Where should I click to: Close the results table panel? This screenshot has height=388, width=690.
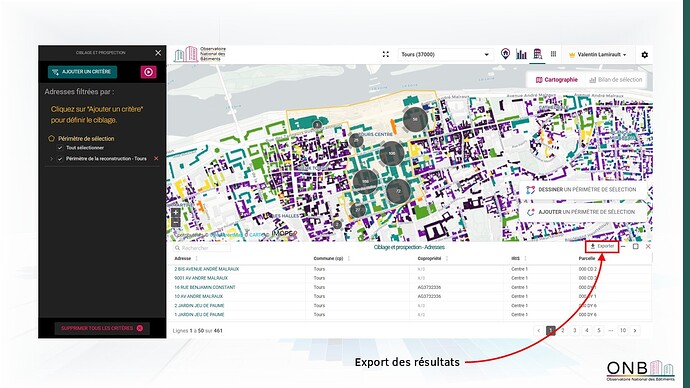[648, 246]
